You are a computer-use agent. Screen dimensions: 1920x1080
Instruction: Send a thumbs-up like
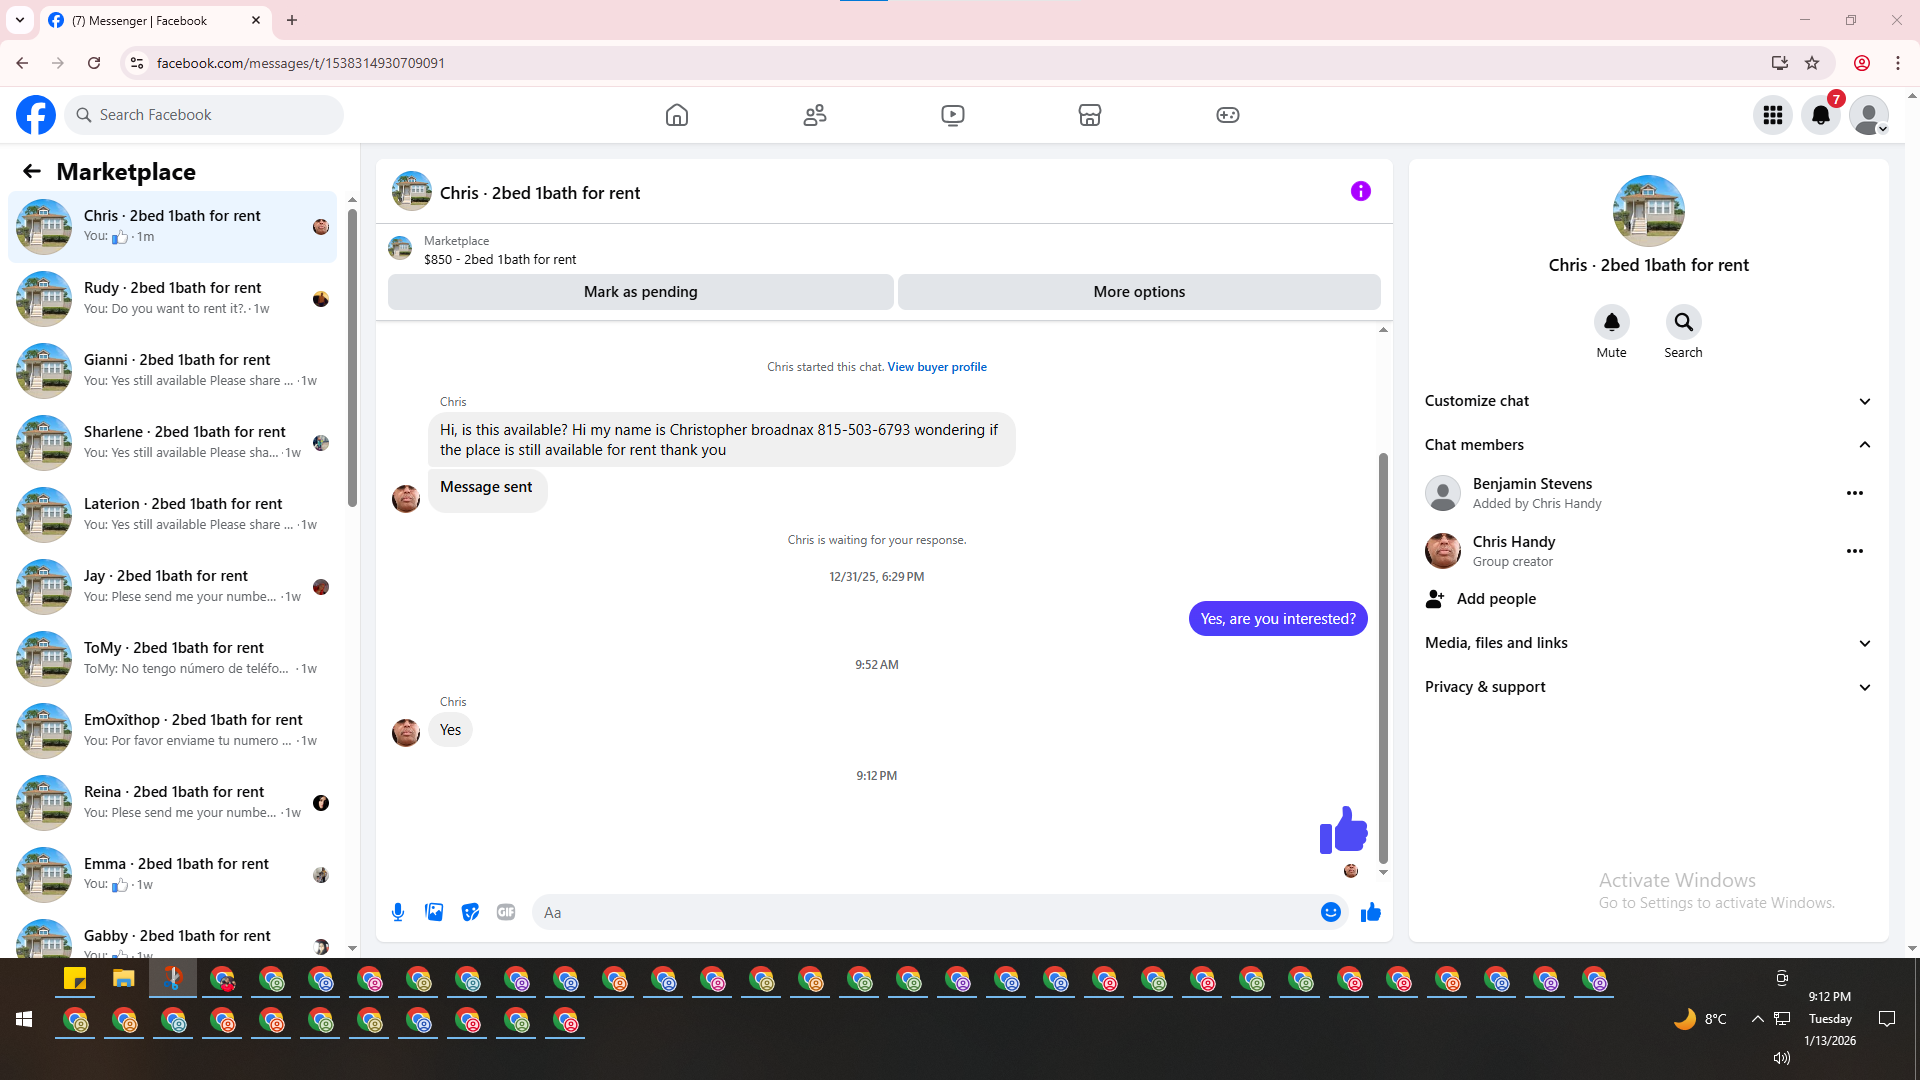[1371, 912]
